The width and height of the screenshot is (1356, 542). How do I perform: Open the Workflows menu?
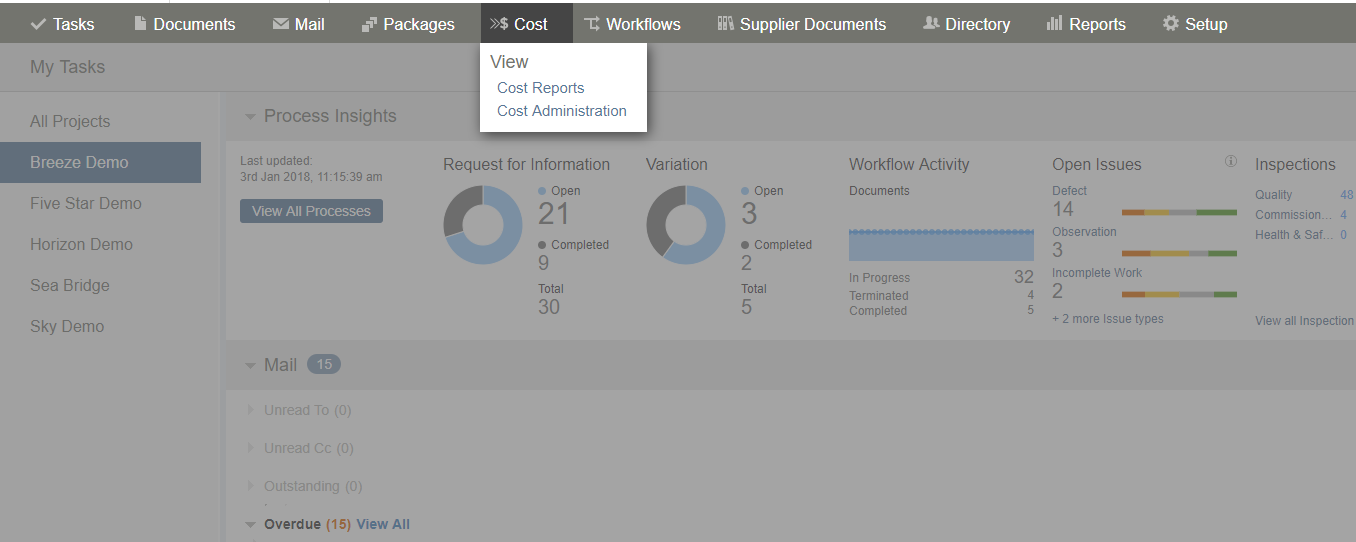[x=632, y=24]
